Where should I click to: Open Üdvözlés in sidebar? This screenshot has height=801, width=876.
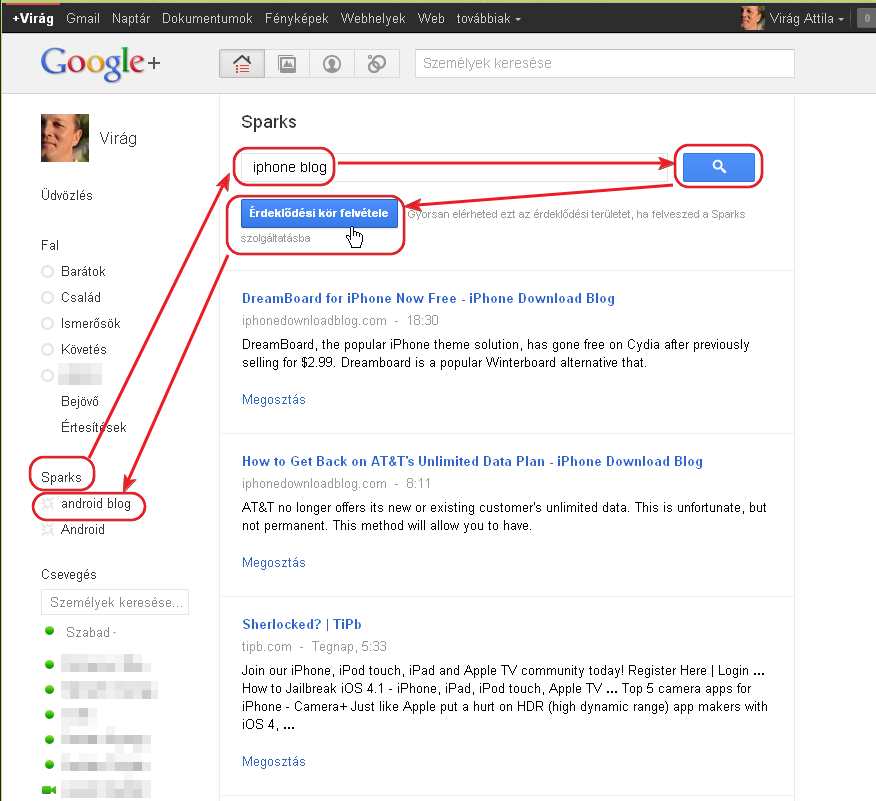click(x=66, y=196)
